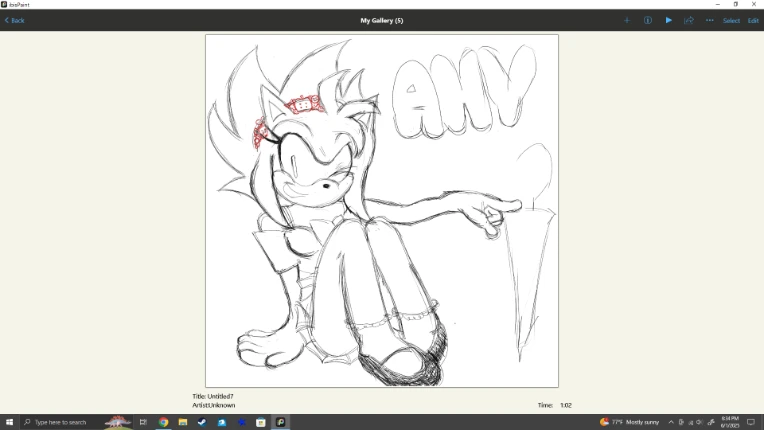
Task: Click the Edit button
Action: [x=753, y=20]
